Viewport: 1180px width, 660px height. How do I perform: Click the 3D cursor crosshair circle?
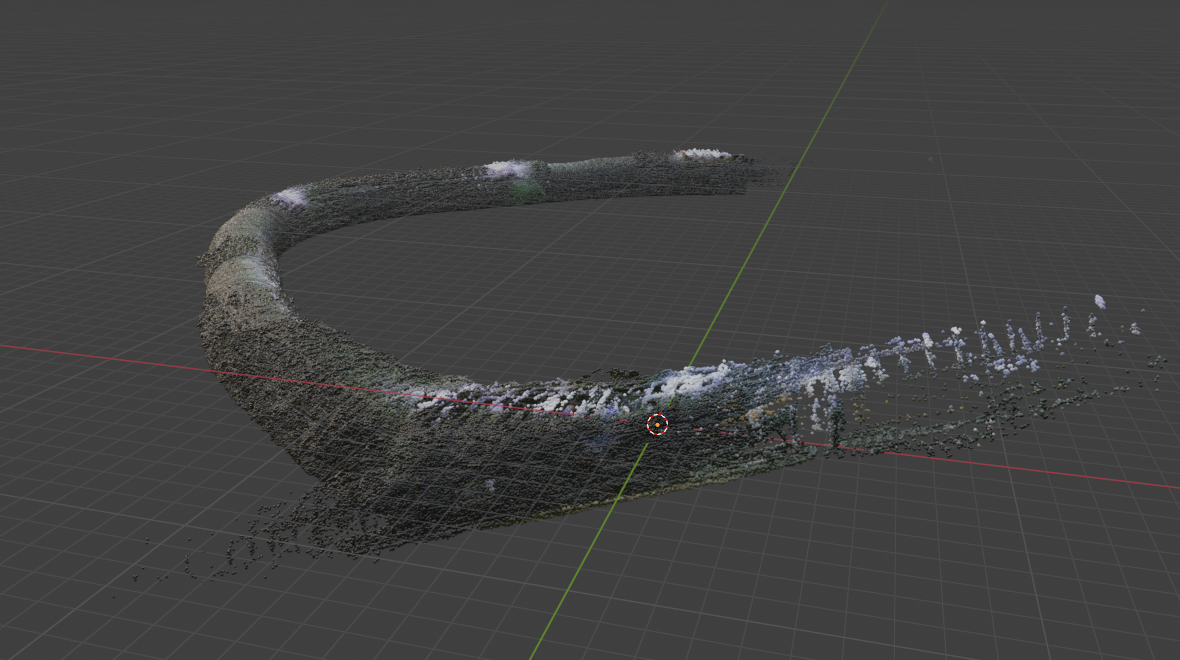[657, 425]
